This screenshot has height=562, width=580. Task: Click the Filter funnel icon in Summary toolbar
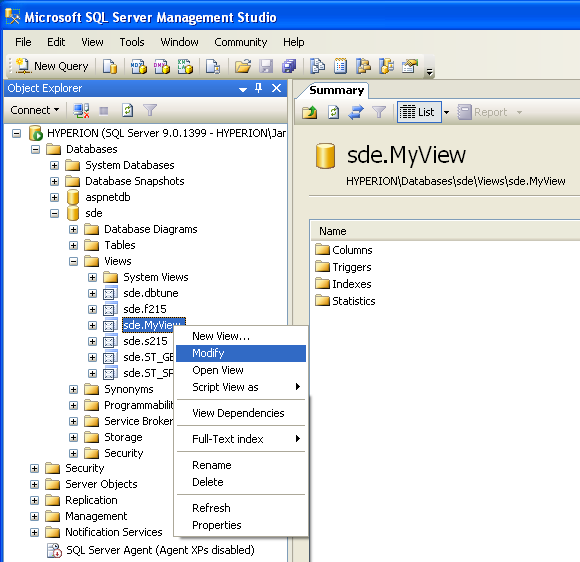pos(379,112)
